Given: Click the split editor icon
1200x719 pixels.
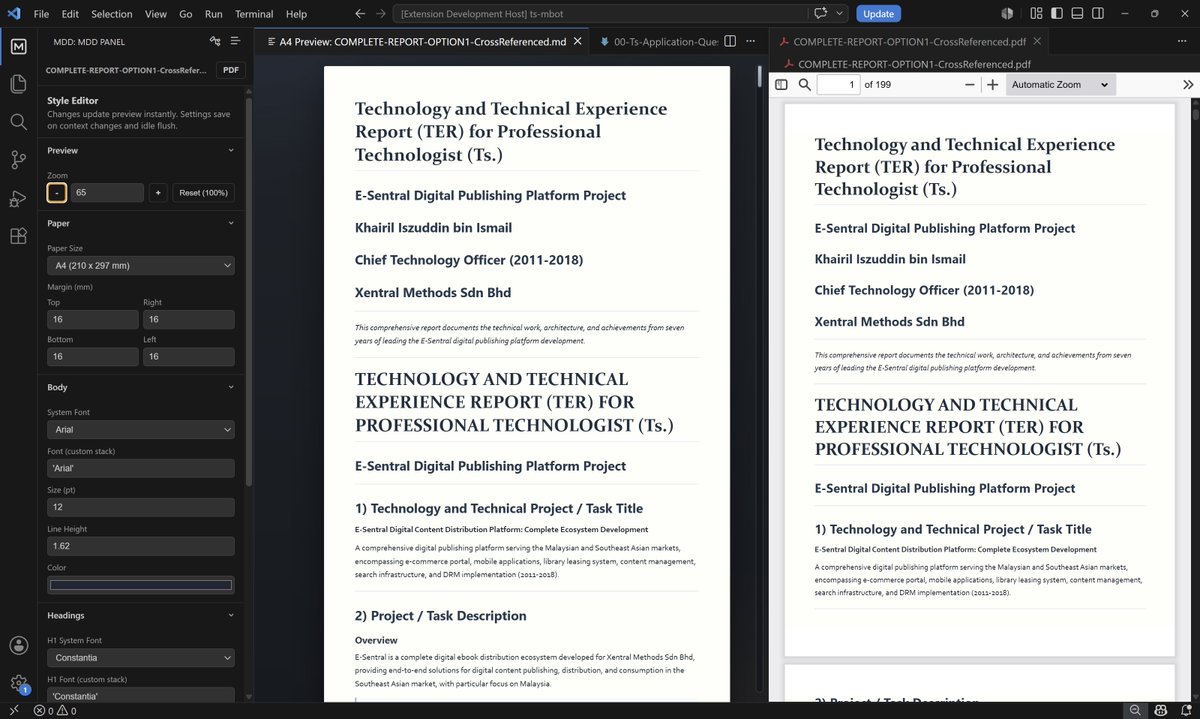Looking at the screenshot, I should click(x=730, y=42).
